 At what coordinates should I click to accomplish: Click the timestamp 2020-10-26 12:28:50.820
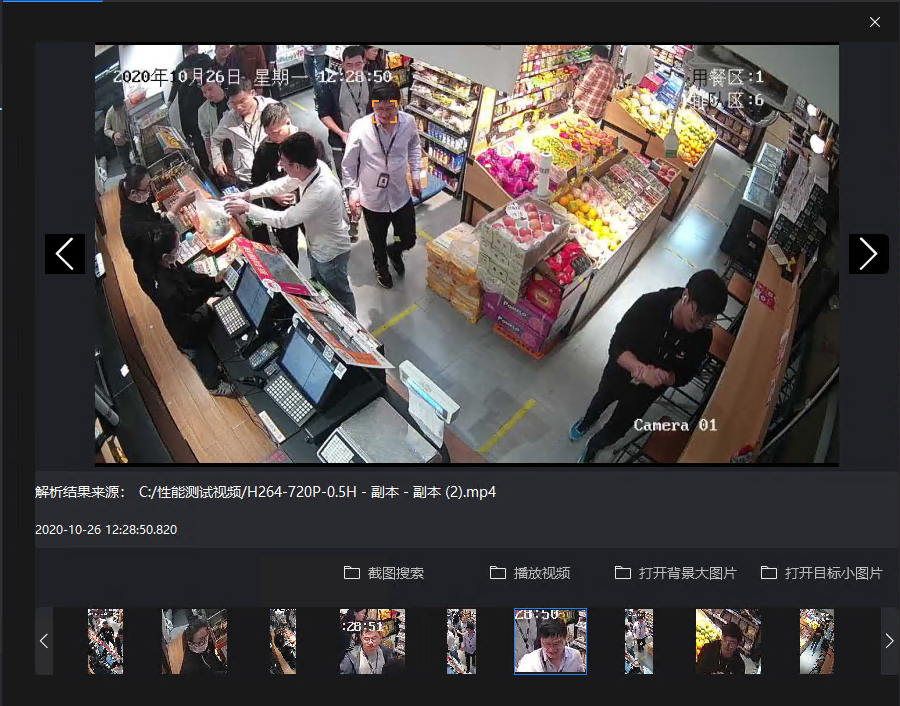coord(106,530)
